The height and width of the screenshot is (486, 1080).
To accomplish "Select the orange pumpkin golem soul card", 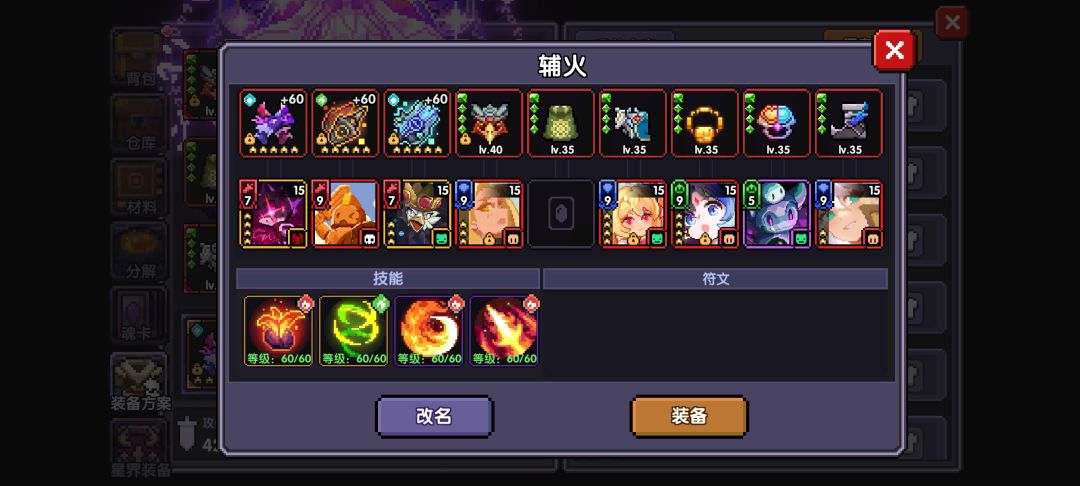I will point(345,214).
